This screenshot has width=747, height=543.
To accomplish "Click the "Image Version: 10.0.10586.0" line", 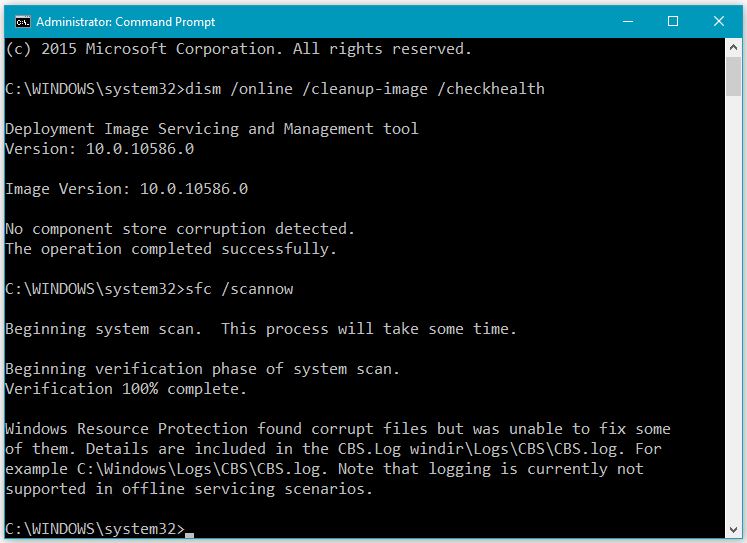I will tap(127, 189).
